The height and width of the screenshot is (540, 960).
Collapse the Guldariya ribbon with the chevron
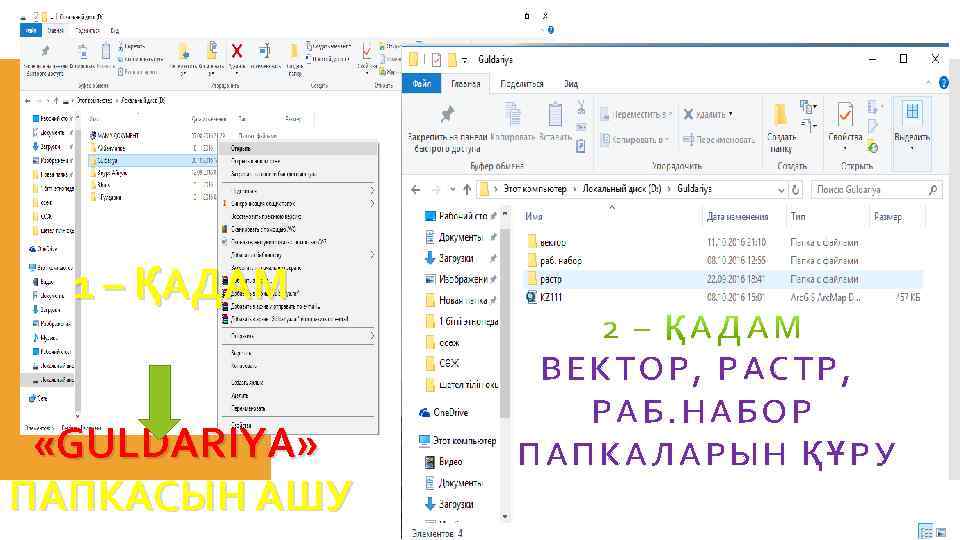[x=928, y=83]
